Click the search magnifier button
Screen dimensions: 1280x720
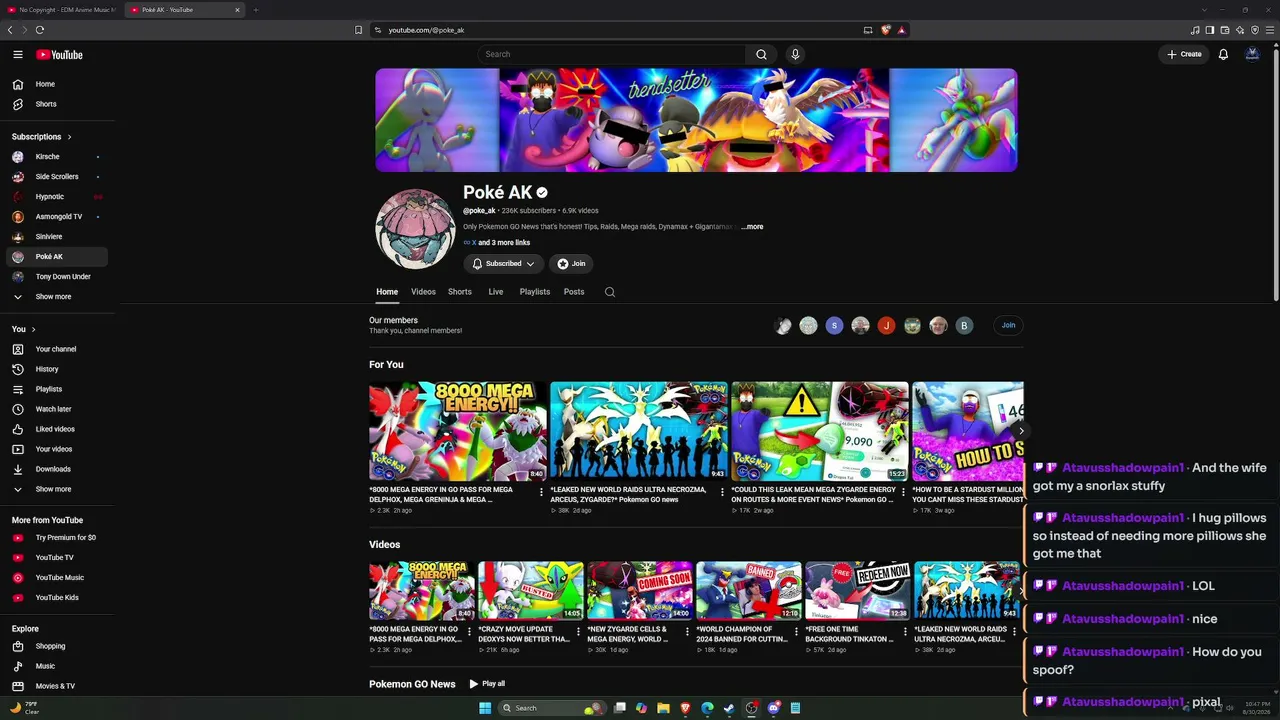[761, 54]
